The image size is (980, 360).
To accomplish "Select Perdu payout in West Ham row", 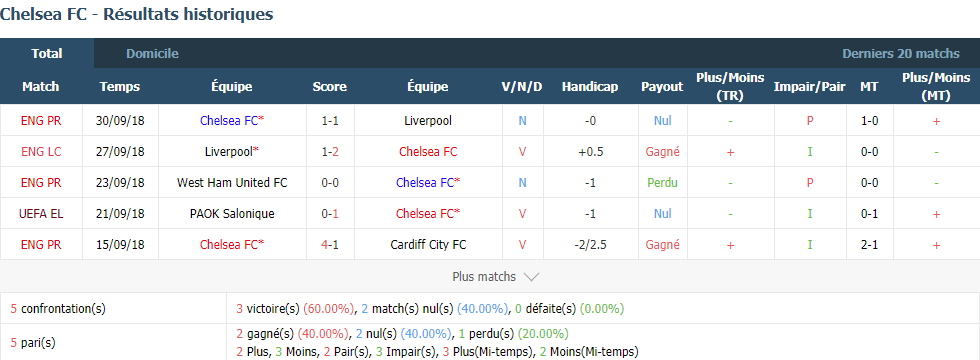I will coord(662,182).
